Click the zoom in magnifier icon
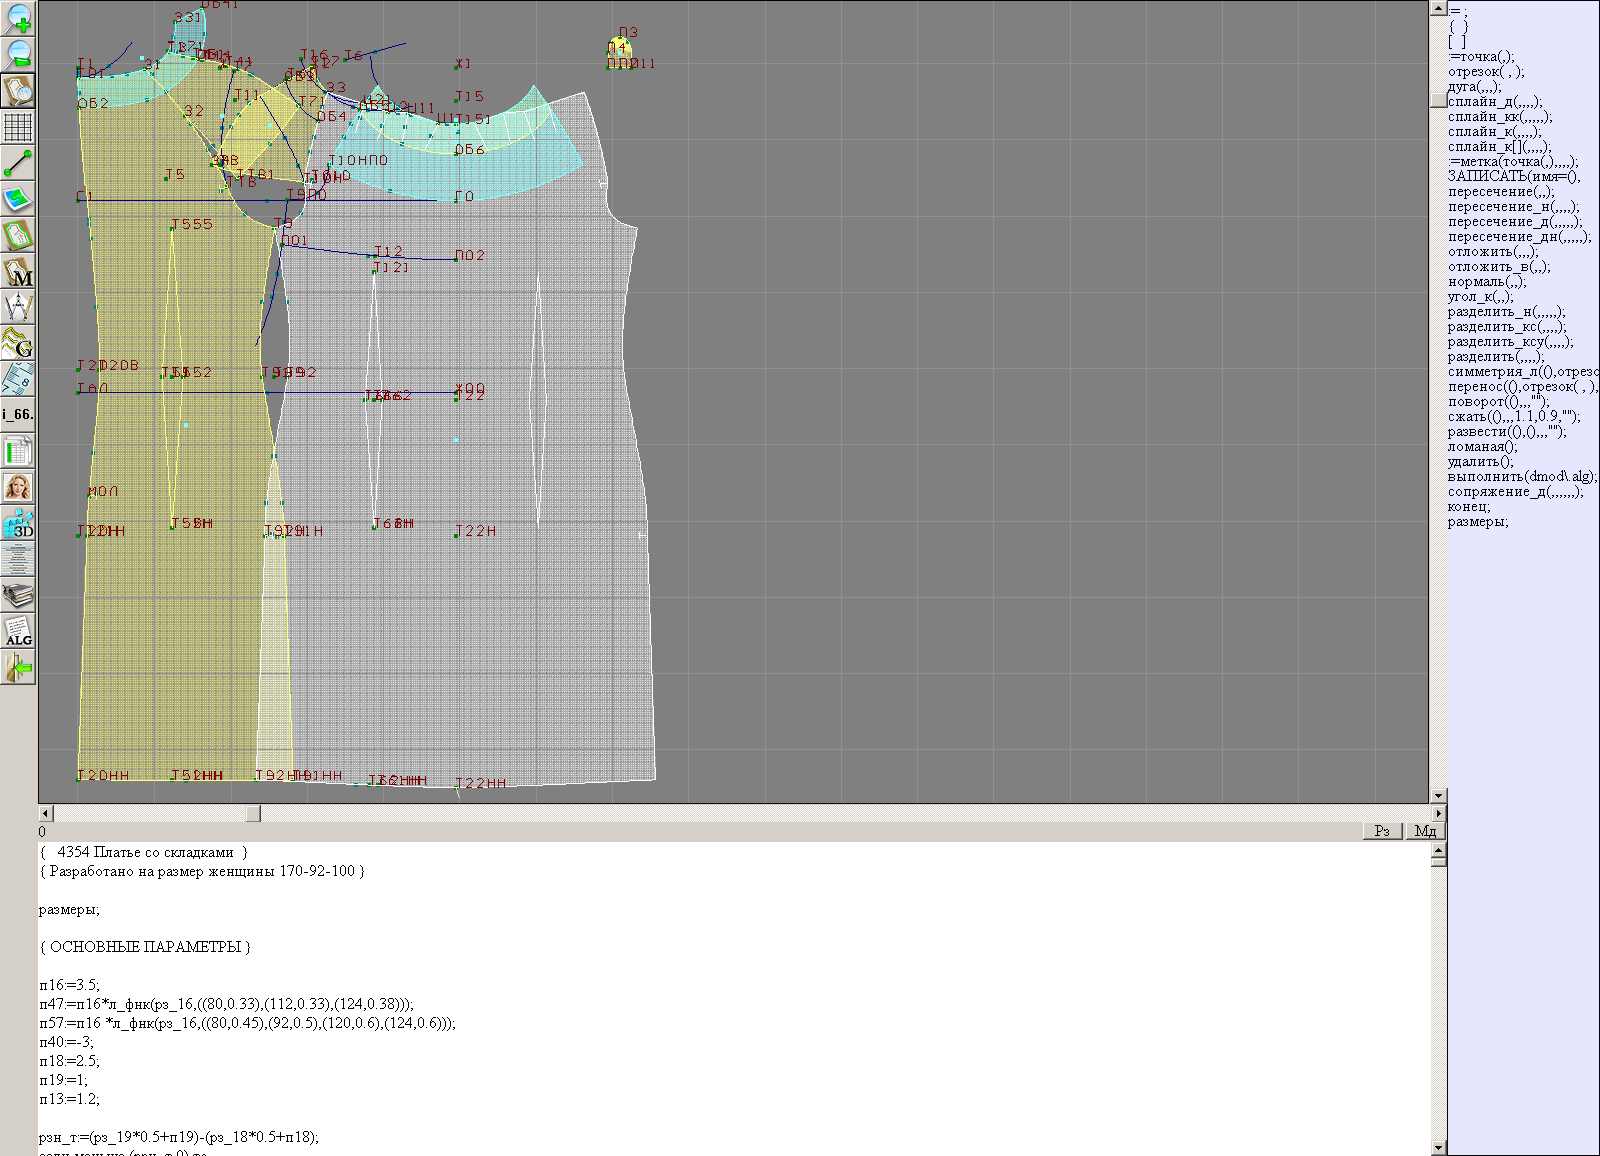 (18, 18)
